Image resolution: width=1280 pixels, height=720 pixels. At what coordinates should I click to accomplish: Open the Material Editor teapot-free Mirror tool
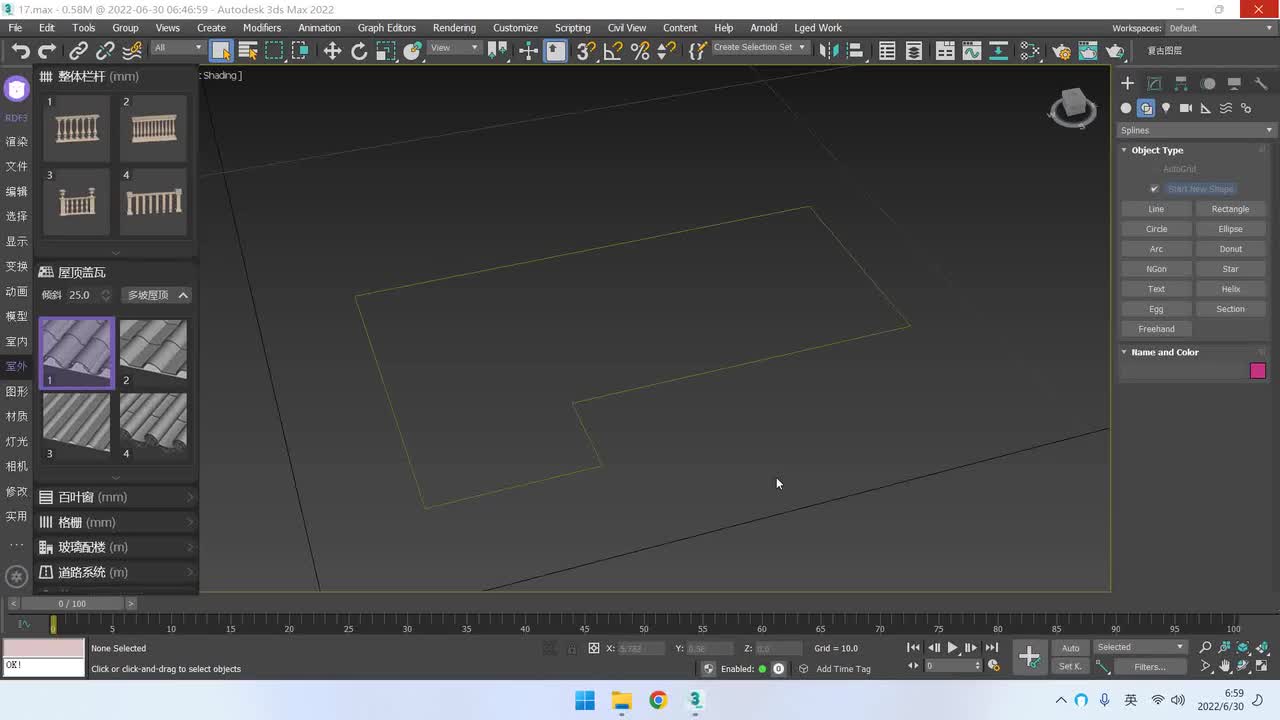tap(827, 51)
